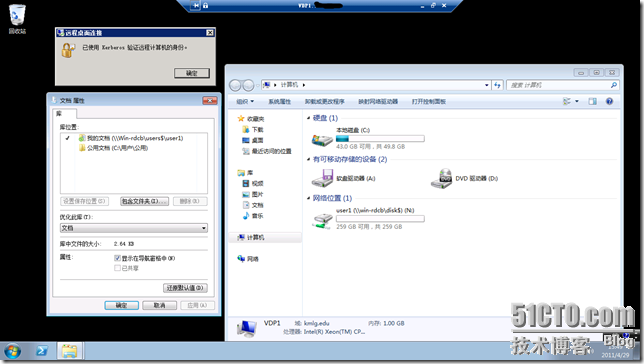Click Open Control Panel toolbar item
Image resolution: width=644 pixels, height=364 pixels.
tap(428, 101)
